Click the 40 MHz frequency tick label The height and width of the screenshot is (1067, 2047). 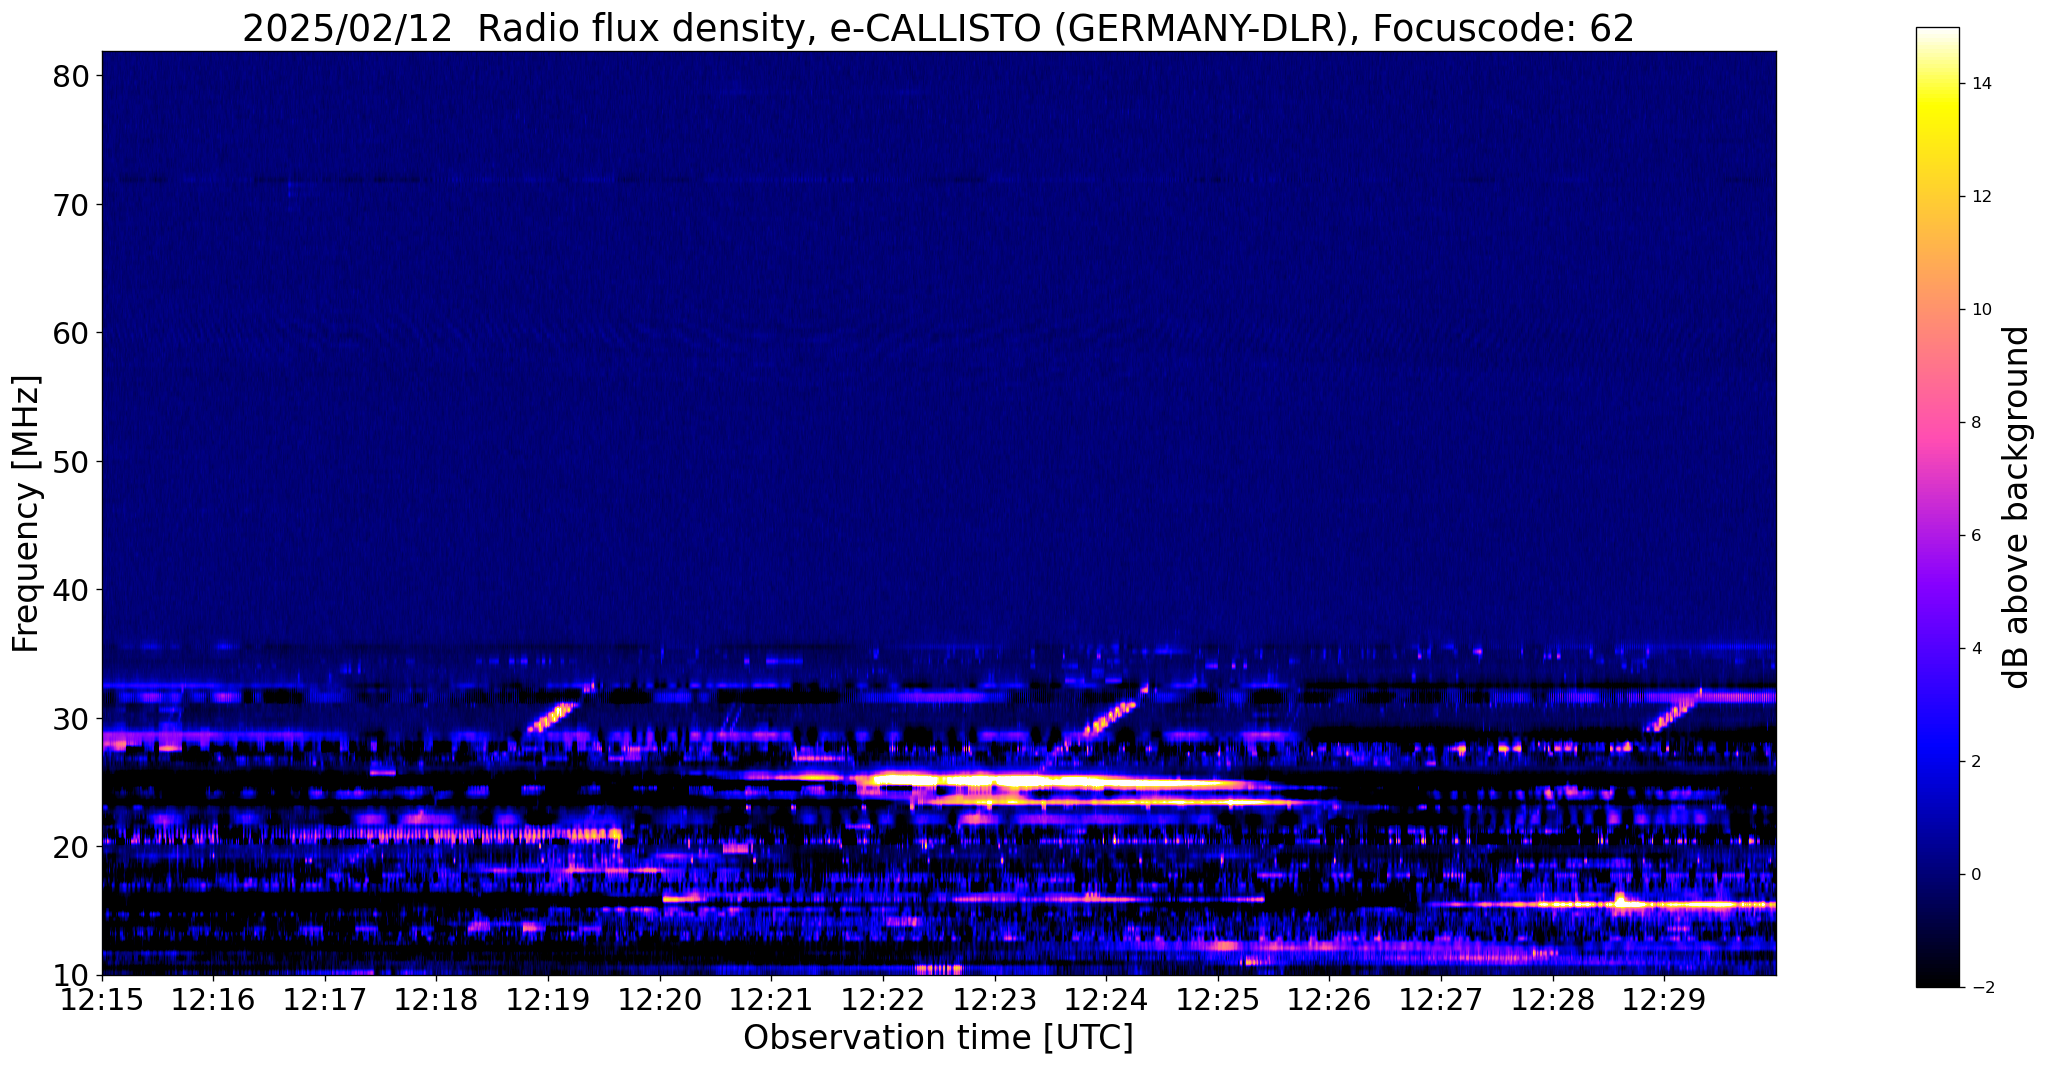pyautogui.click(x=70, y=590)
